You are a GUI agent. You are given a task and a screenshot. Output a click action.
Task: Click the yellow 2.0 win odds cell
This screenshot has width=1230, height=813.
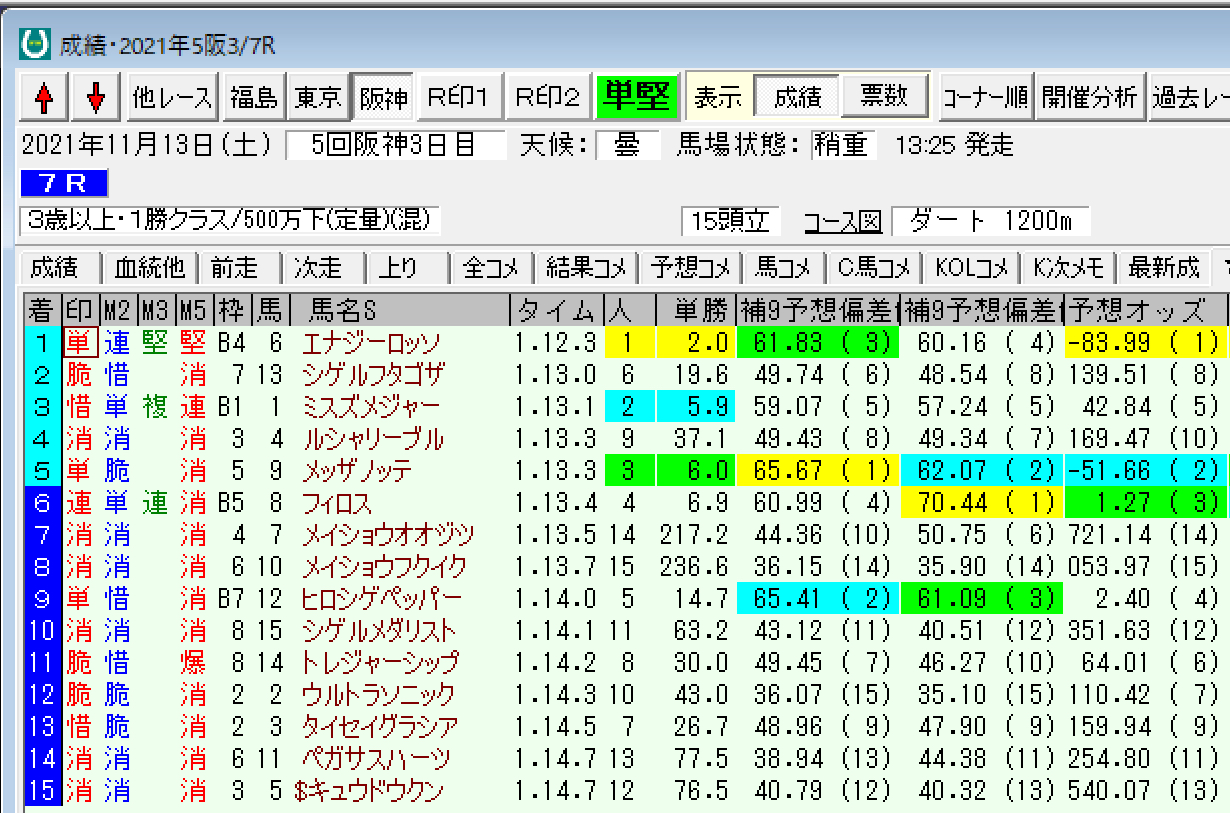pyautogui.click(x=695, y=343)
